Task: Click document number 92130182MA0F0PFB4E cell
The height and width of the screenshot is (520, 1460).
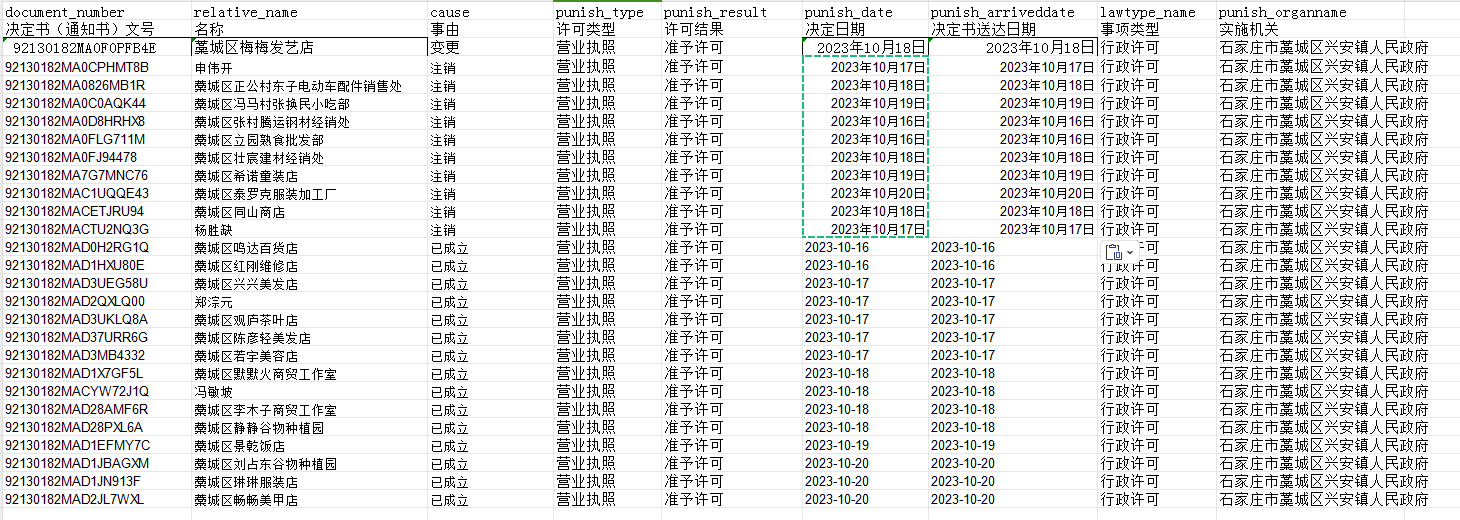Action: (85, 48)
